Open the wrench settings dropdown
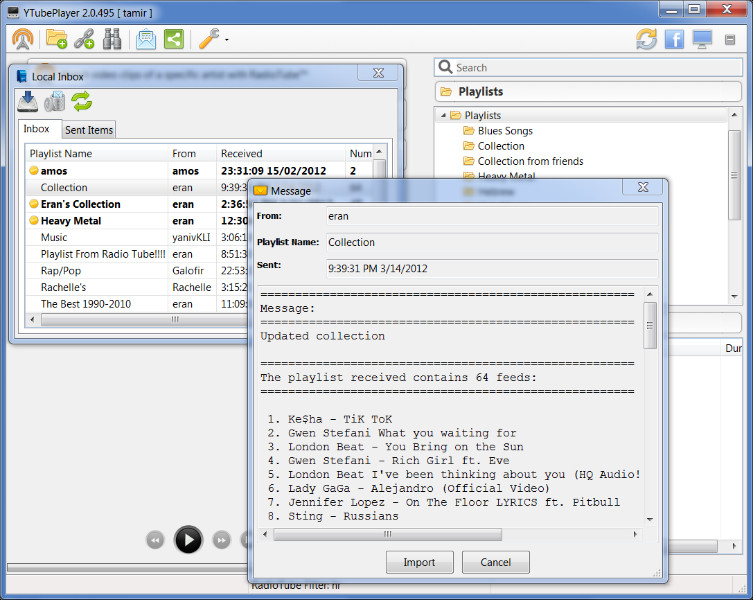 coord(212,39)
